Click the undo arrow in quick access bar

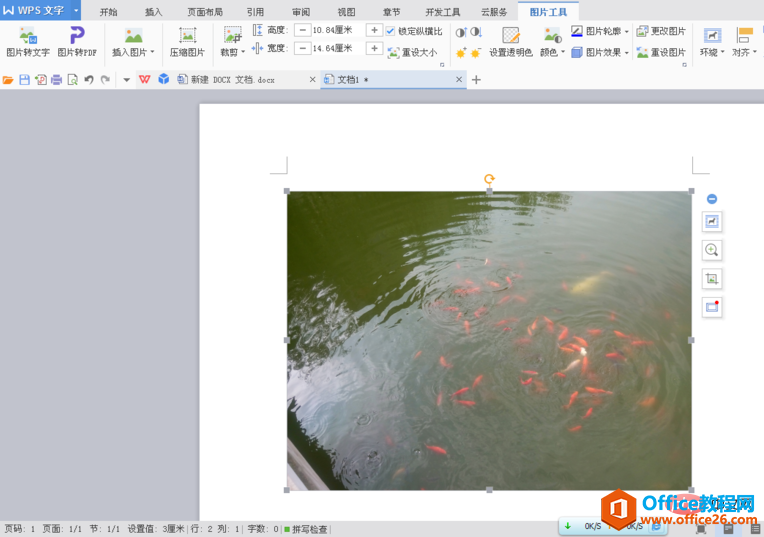coord(89,79)
